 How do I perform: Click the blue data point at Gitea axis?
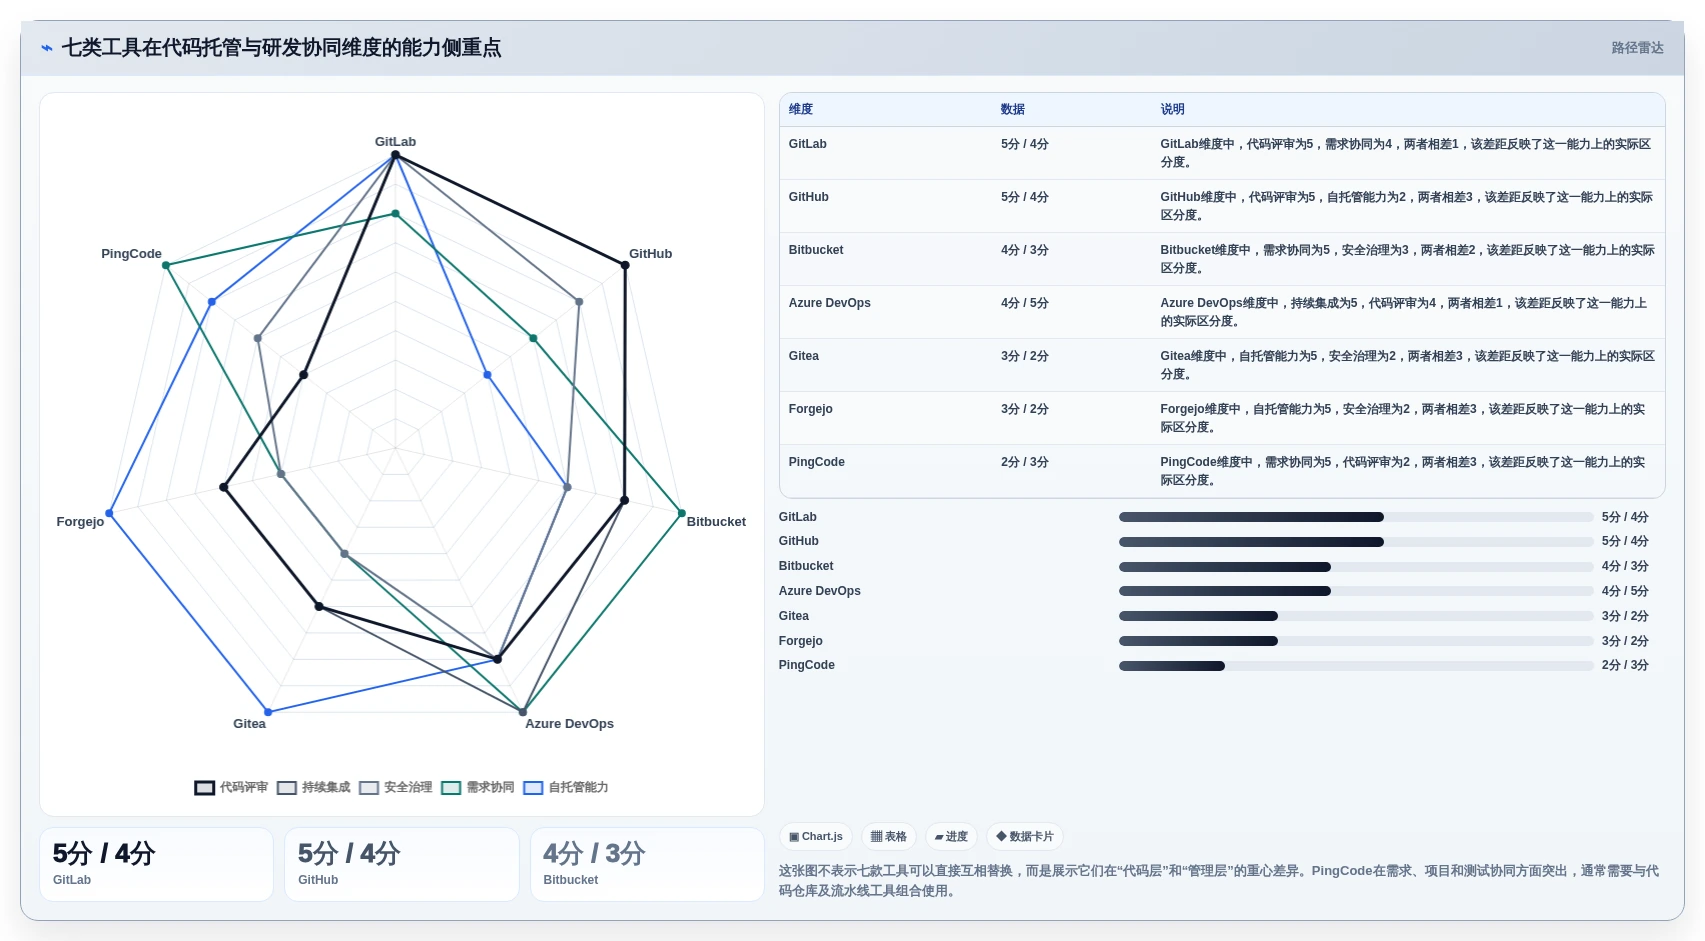tap(268, 712)
